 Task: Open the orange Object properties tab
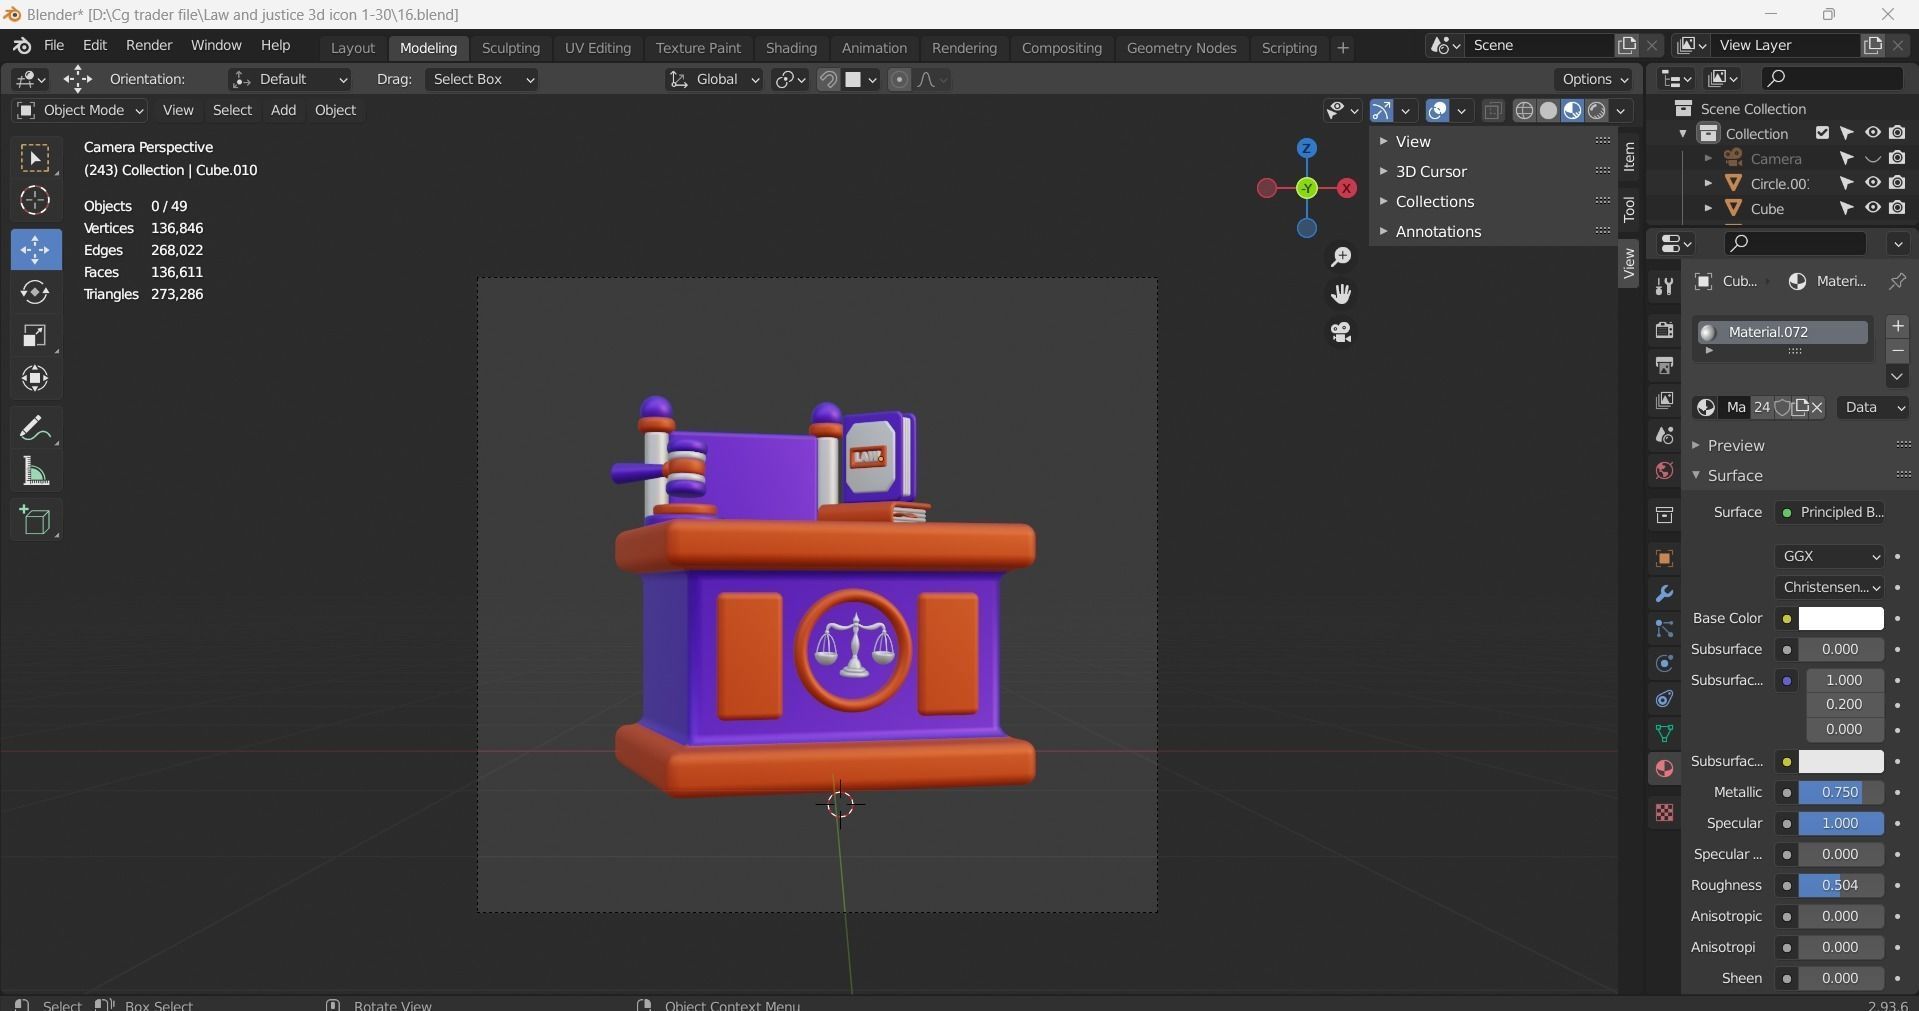pos(1664,558)
